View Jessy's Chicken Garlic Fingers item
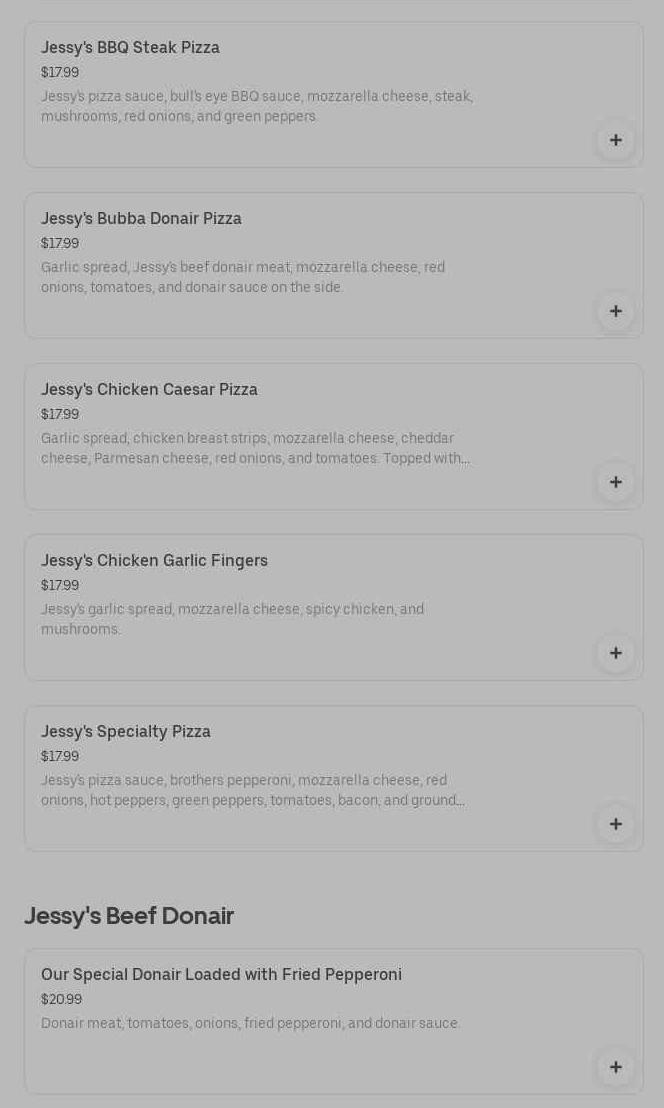Screen dimensions: 664x1108 (x=154, y=561)
